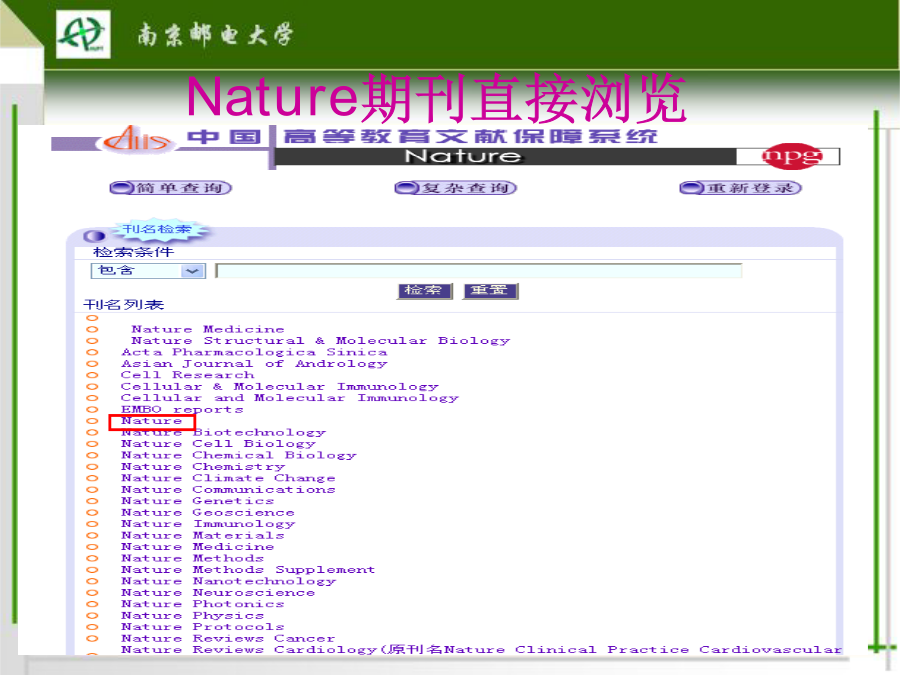This screenshot has height=675, width=900.
Task: Open the Nature Geoscience link
Action: [x=208, y=513]
